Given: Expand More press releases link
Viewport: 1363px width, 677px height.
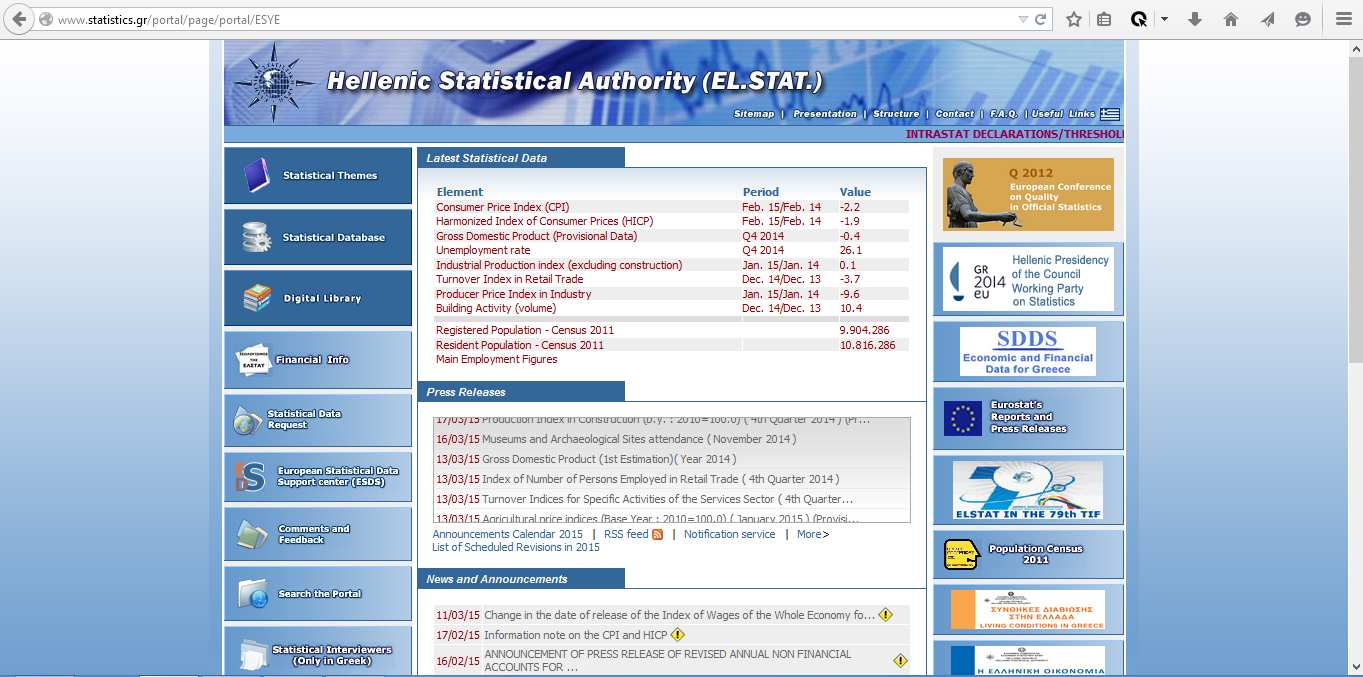Looking at the screenshot, I should (x=812, y=534).
